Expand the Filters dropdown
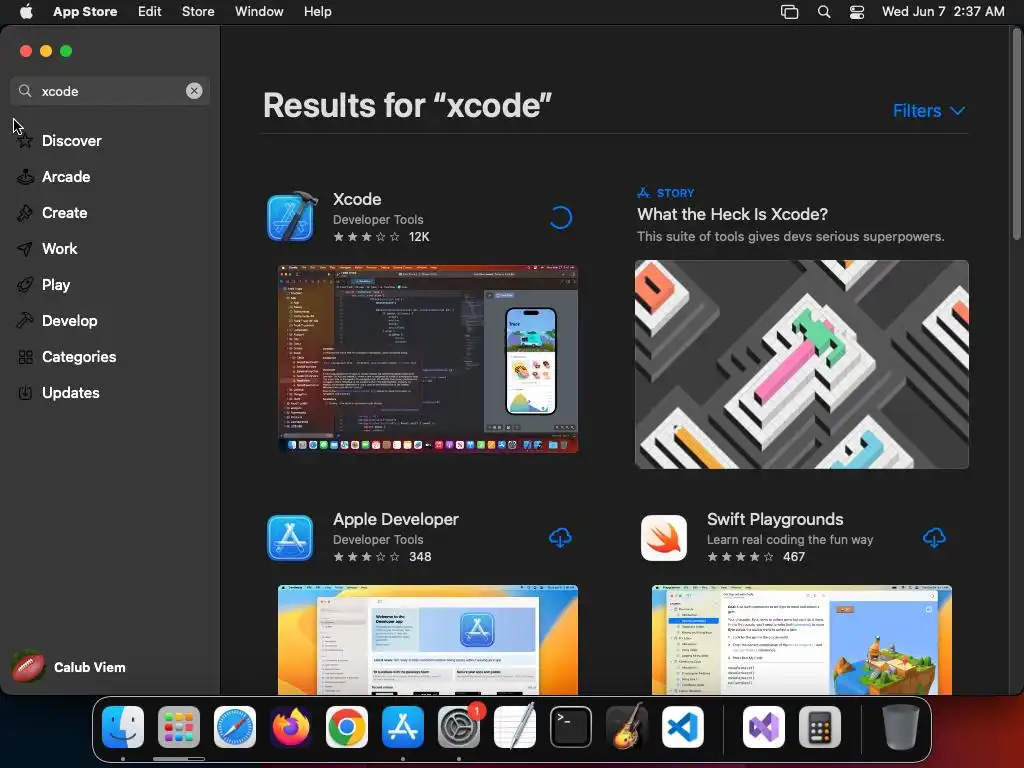This screenshot has height=768, width=1024. 929,110
